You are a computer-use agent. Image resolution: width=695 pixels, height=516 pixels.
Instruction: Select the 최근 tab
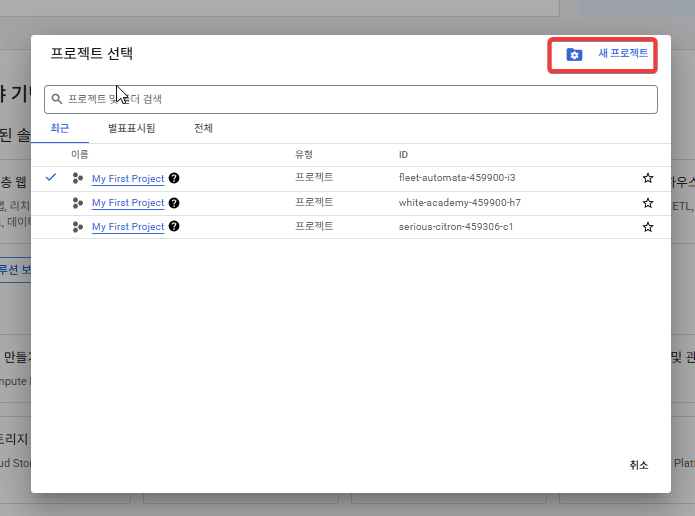(x=60, y=129)
